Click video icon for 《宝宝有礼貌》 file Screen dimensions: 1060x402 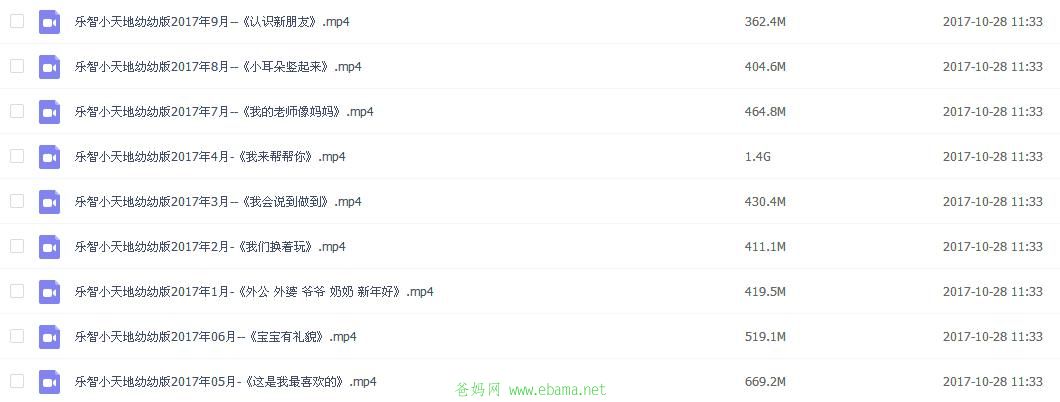pyautogui.click(x=49, y=336)
